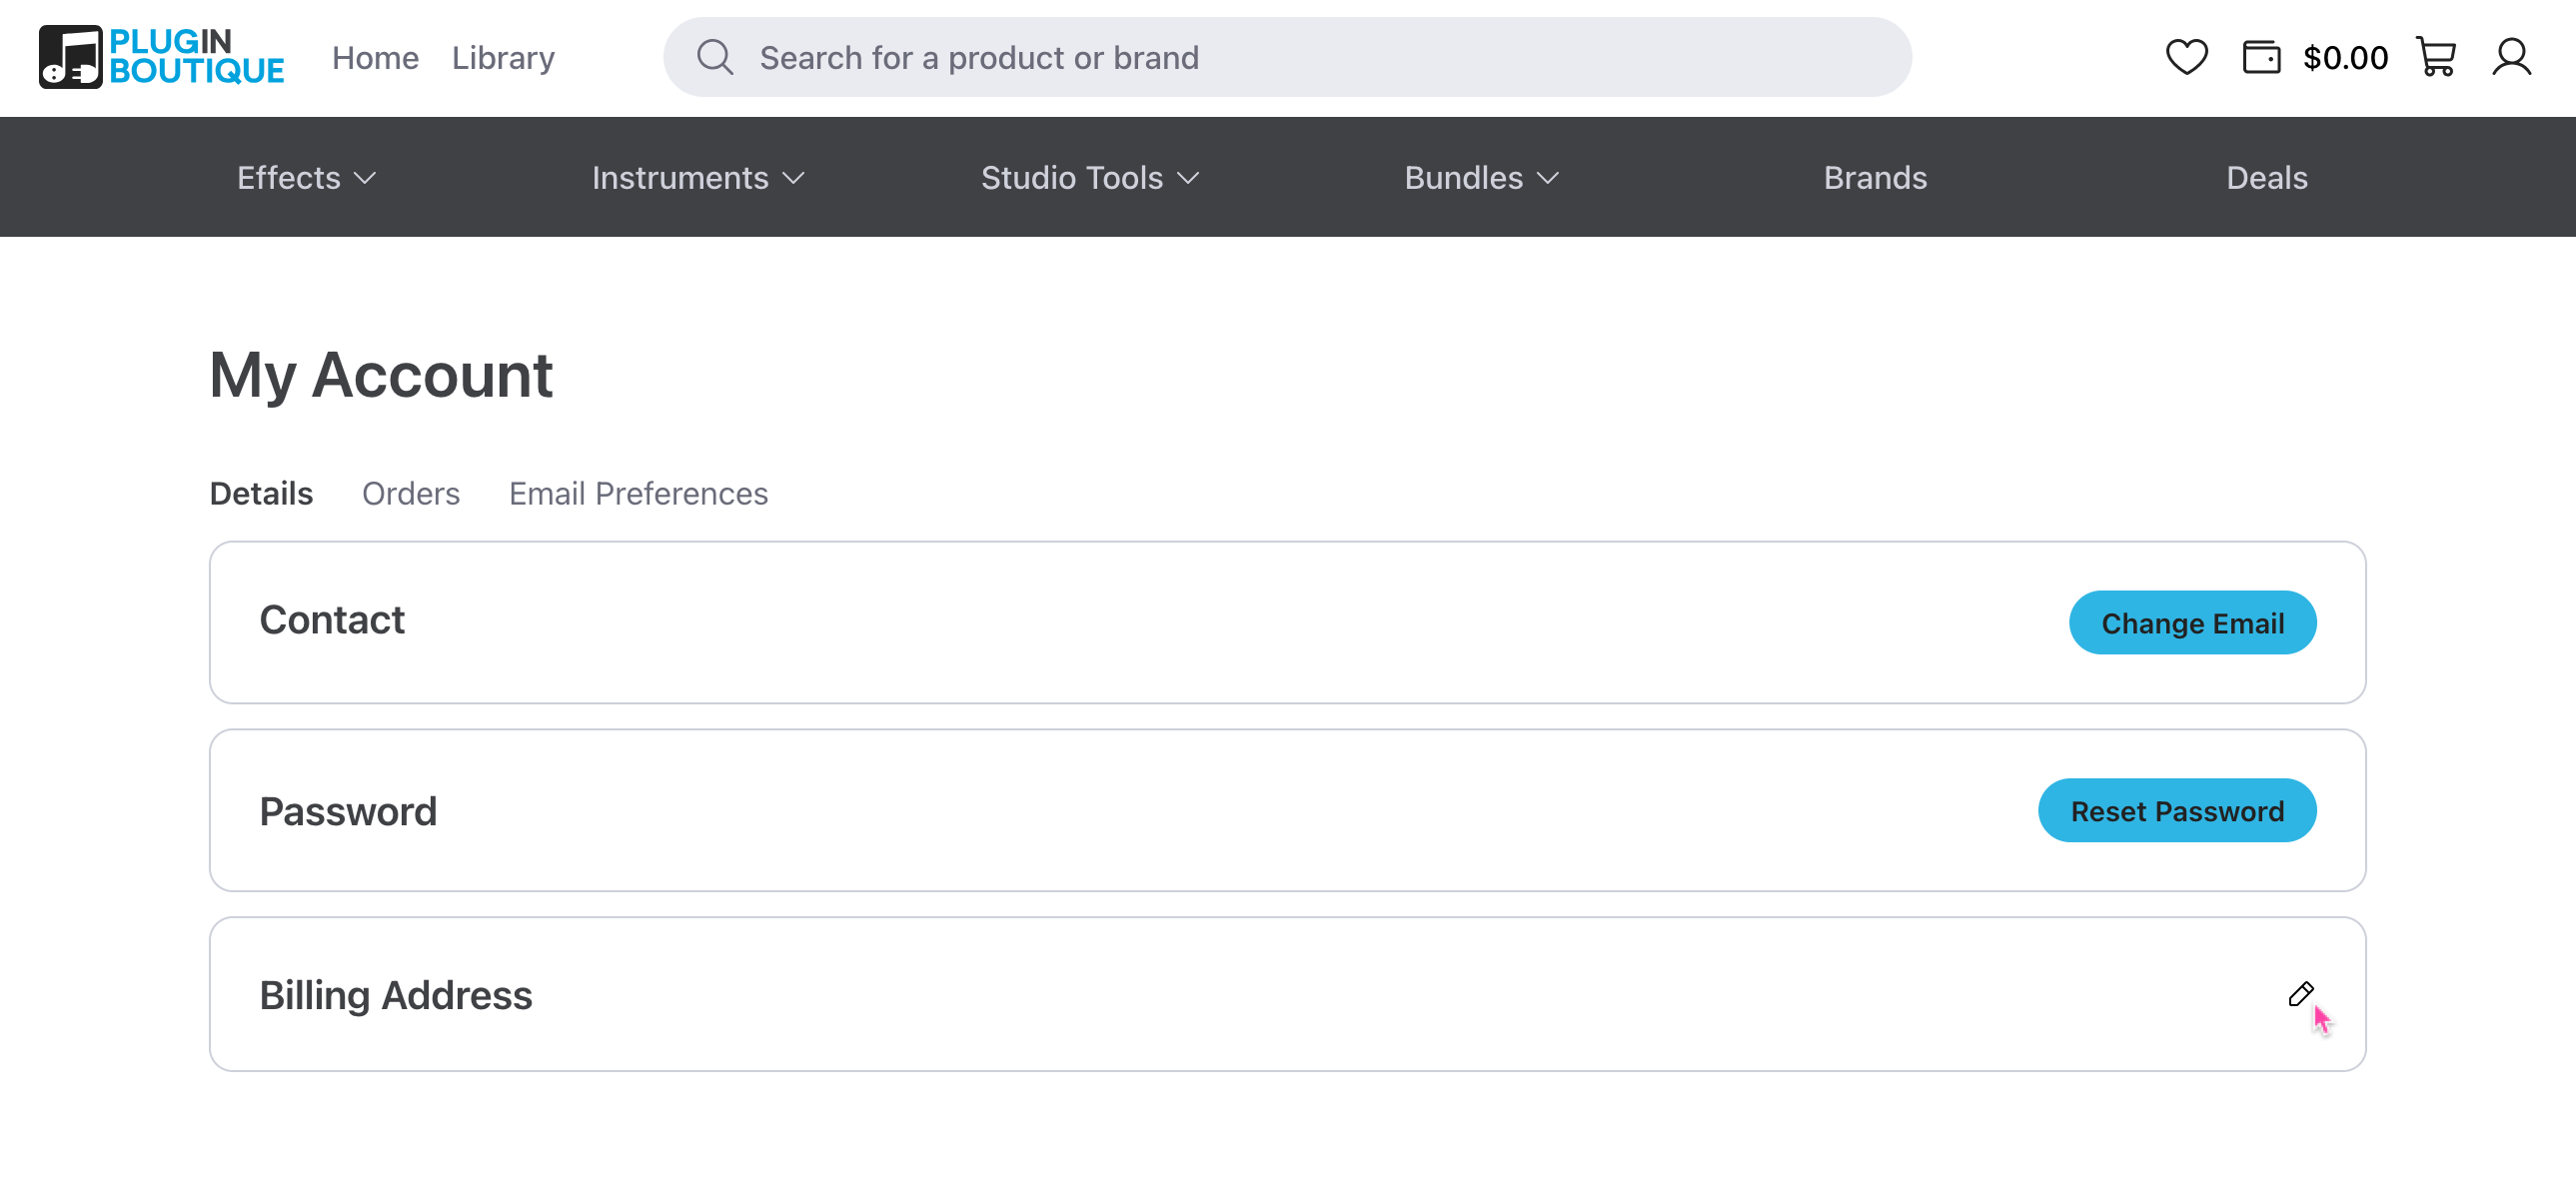The height and width of the screenshot is (1182, 2576).
Task: Expand the Effects dropdown menu
Action: pos(306,178)
